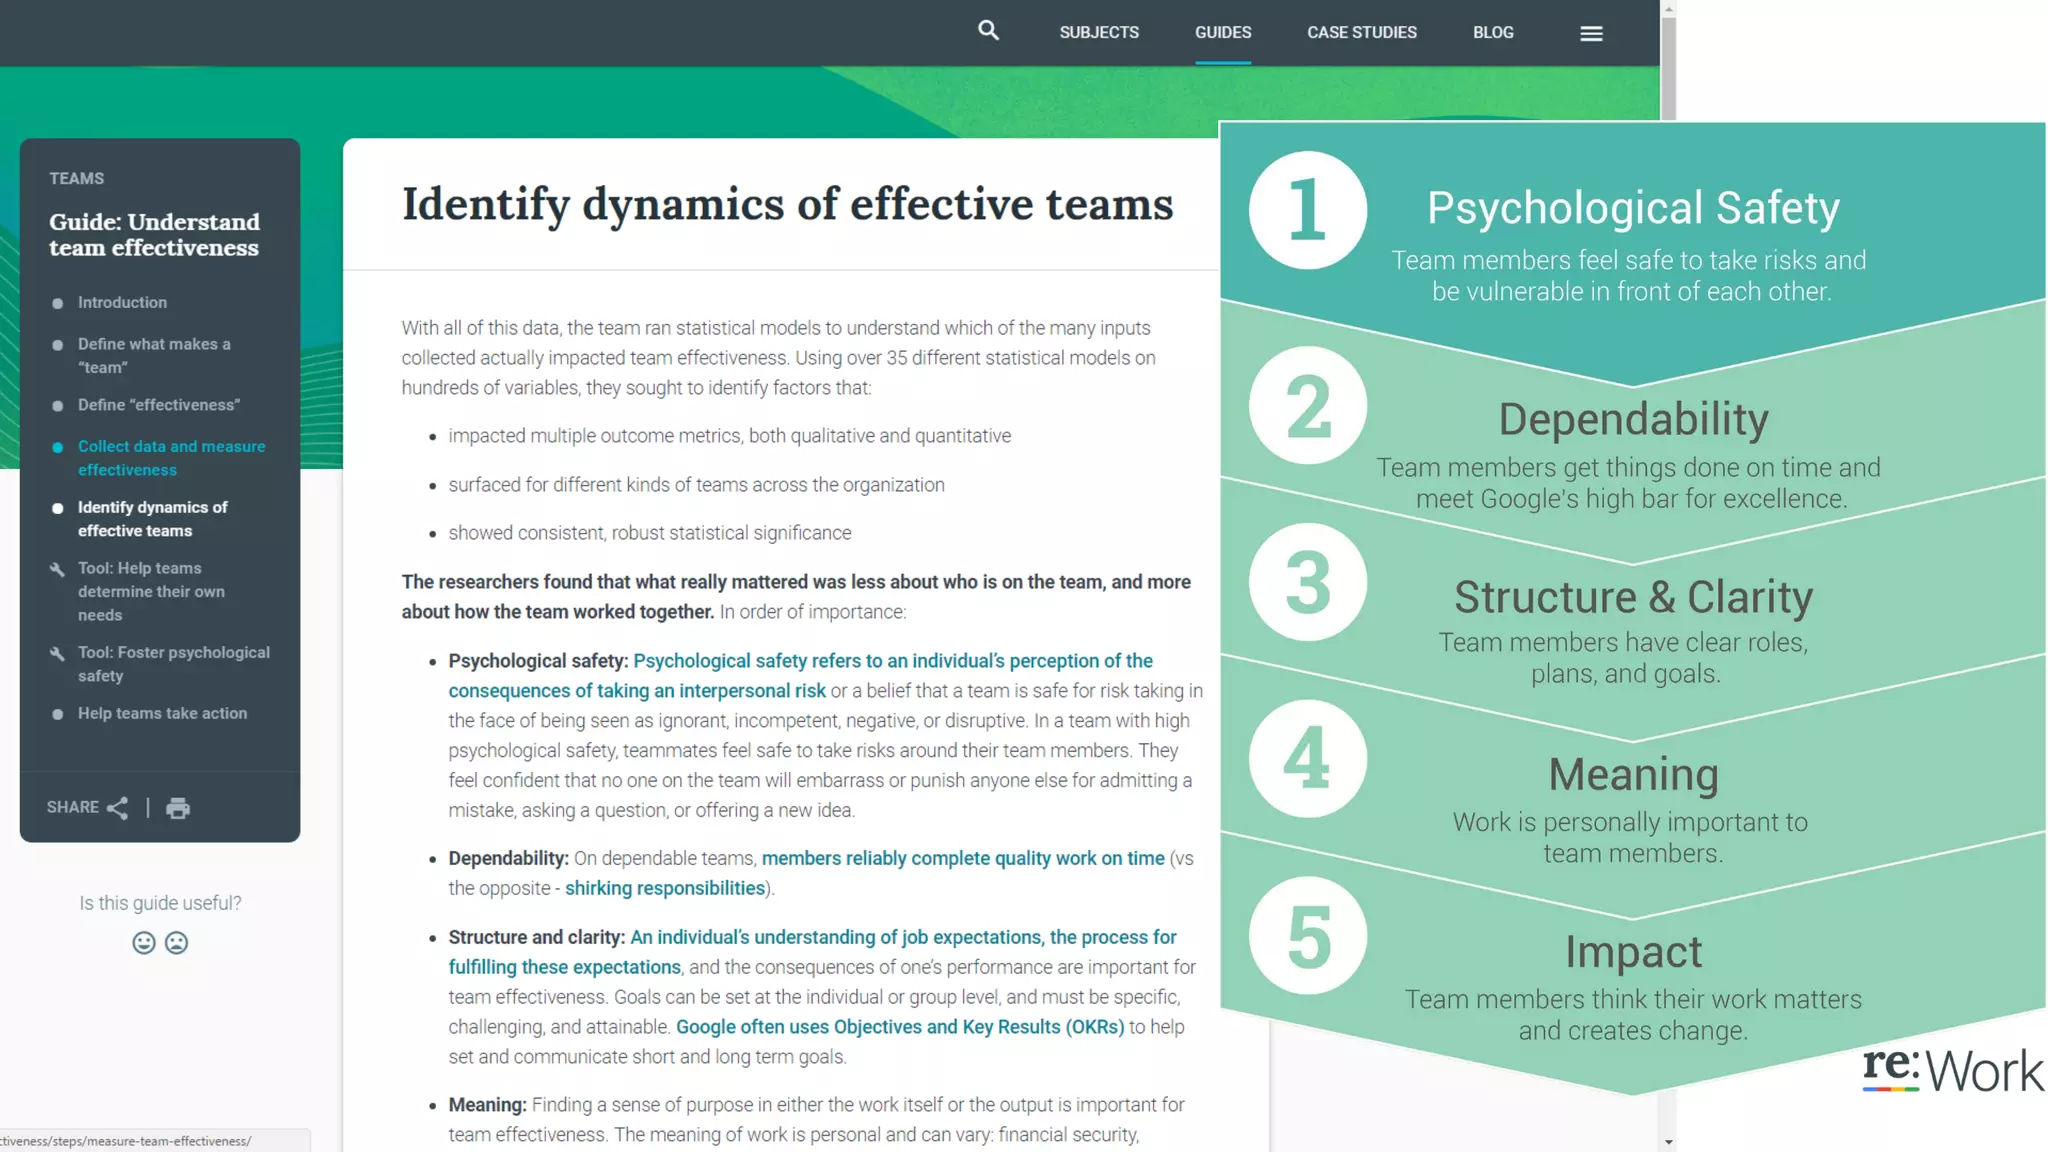Select the Help teams take action step

(162, 713)
